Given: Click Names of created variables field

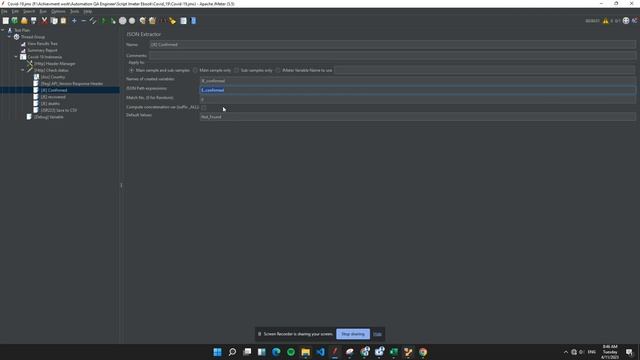Looking at the screenshot, I should pyautogui.click(x=418, y=81).
